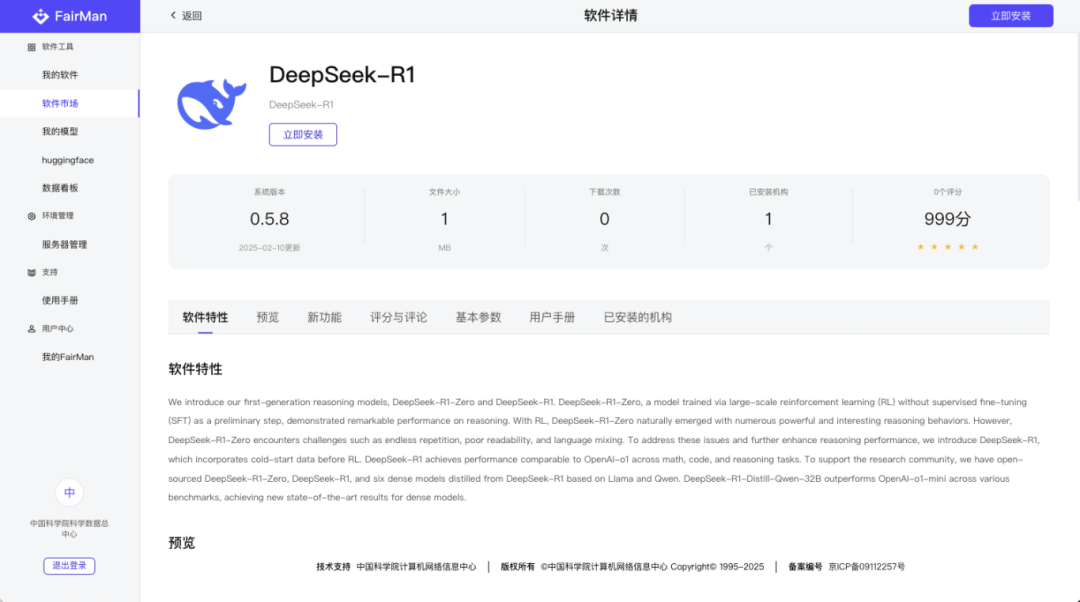Click the 文件大小 label
The width and height of the screenshot is (1080, 602).
[444, 192]
